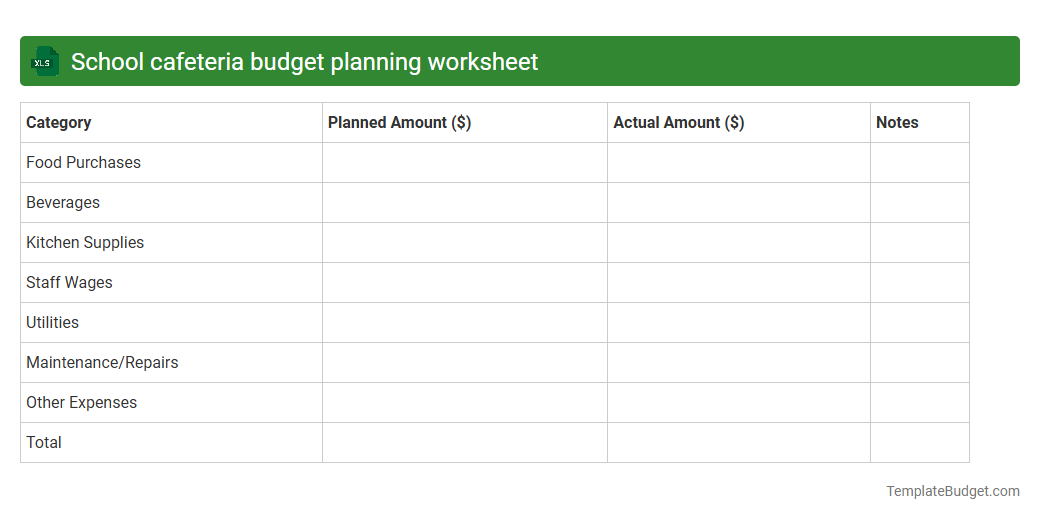Click Planned Amount cell for Food Purchases

465,162
